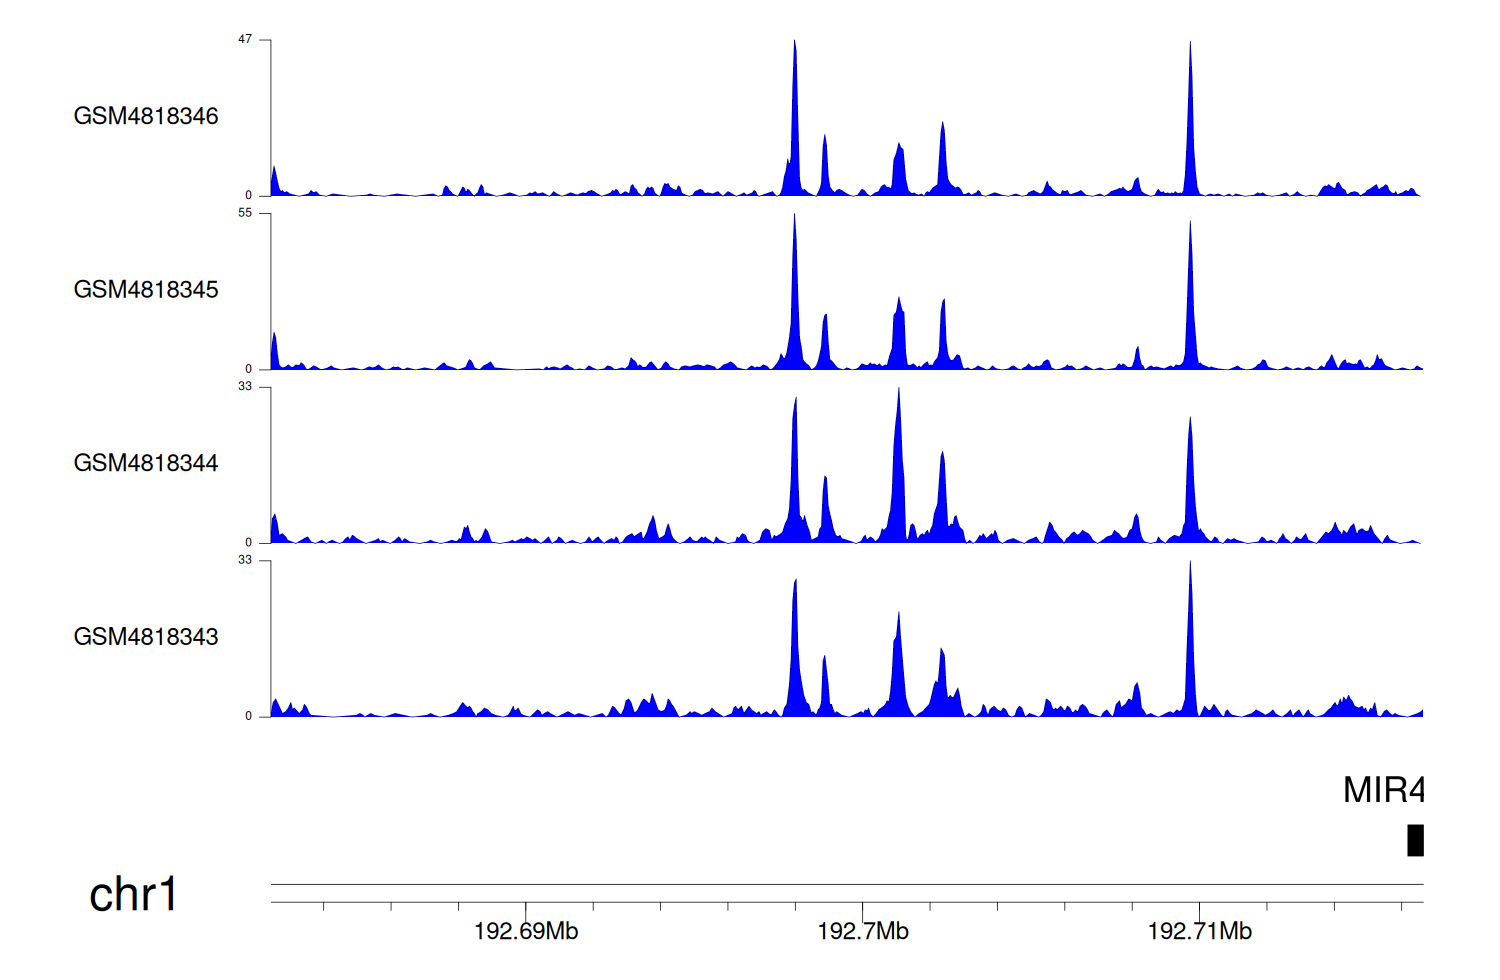Viewport: 1500px width, 980px height.
Task: Click the 33 scale value on GSM4818343 track
Action: [x=245, y=560]
